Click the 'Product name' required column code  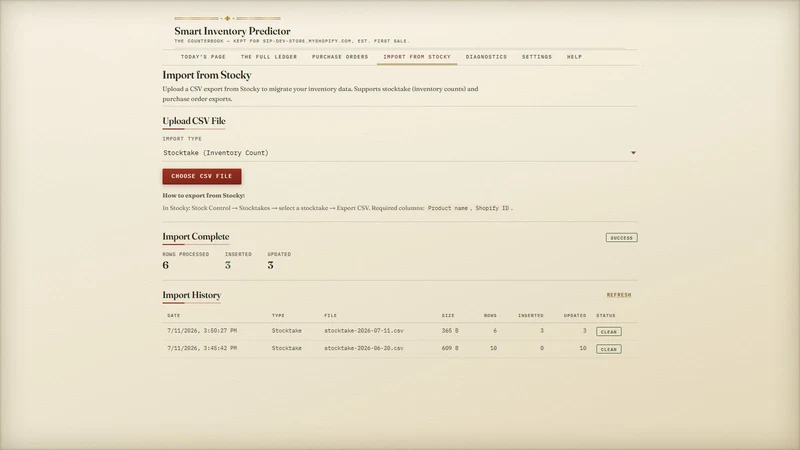tap(447, 208)
